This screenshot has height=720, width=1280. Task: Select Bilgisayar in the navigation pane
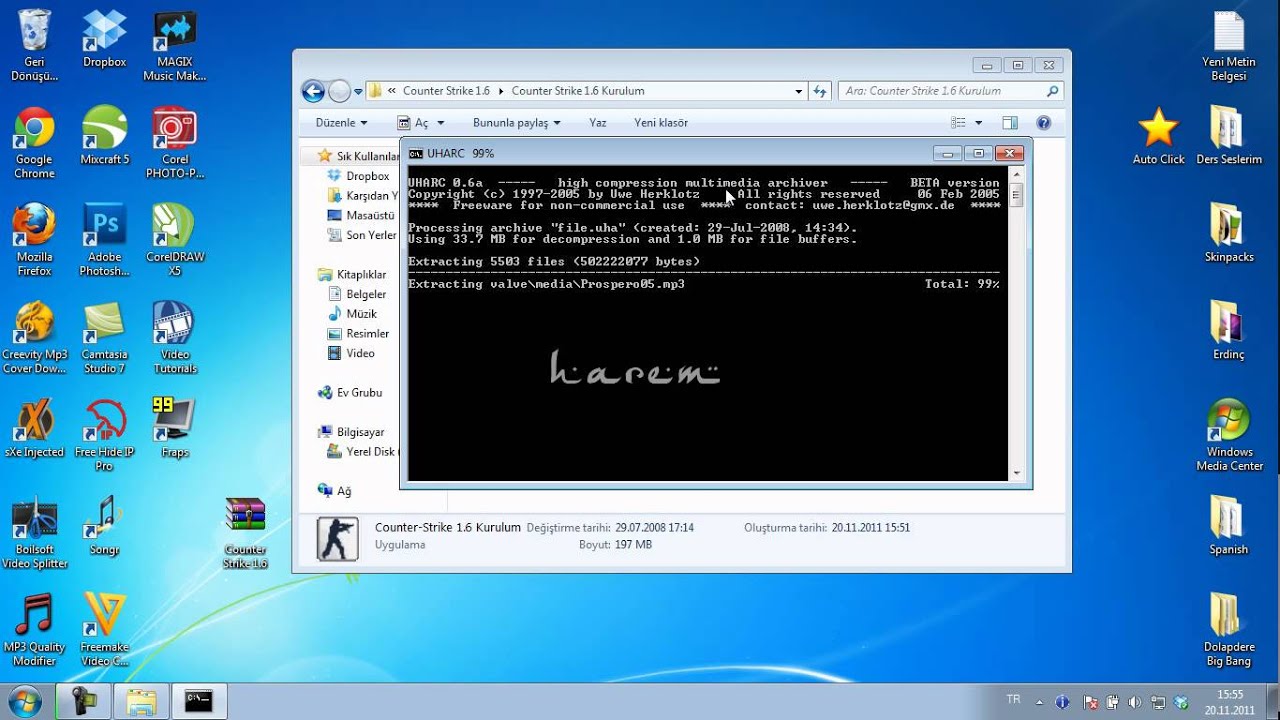point(351,432)
